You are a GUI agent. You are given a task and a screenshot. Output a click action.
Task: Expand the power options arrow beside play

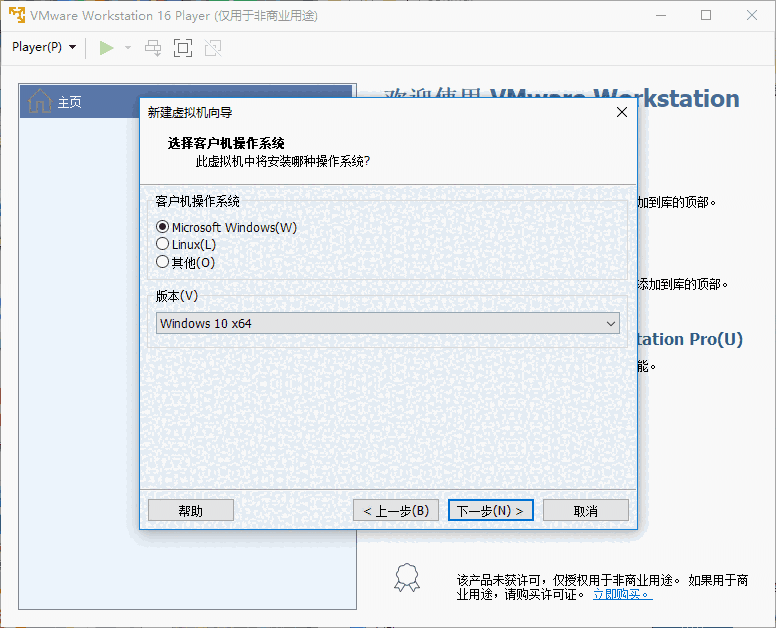pos(128,48)
